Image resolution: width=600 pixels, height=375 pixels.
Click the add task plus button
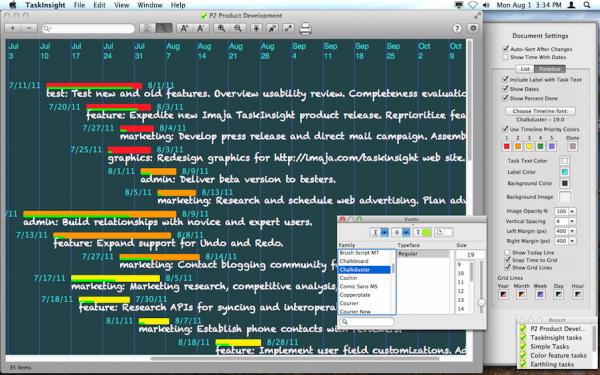[13, 28]
